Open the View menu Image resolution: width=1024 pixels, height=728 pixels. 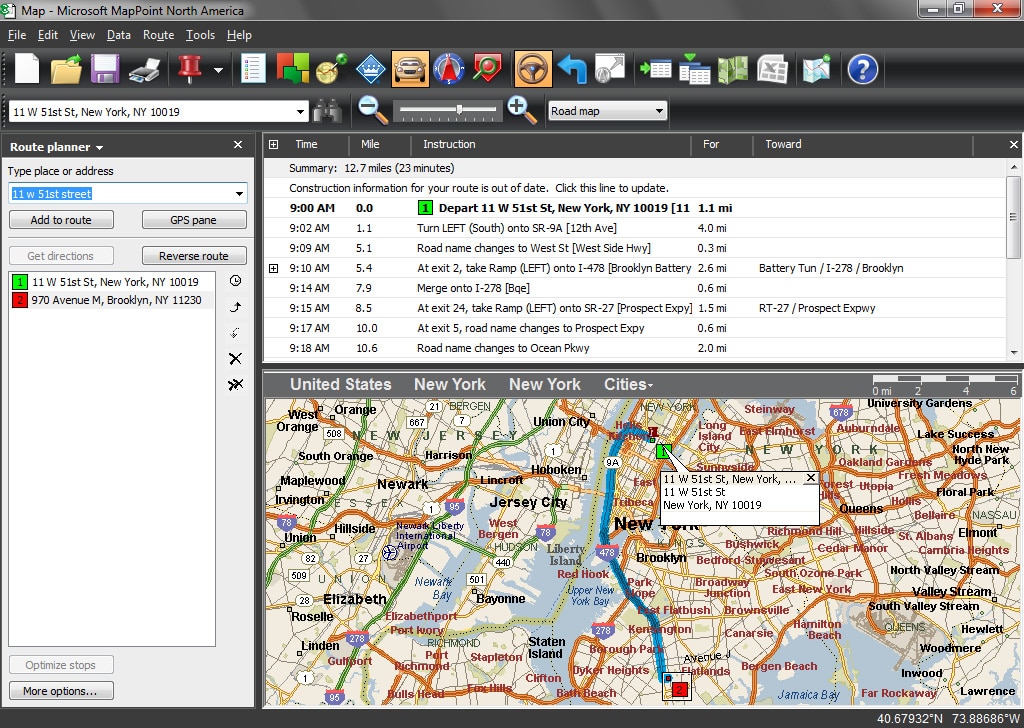(82, 35)
